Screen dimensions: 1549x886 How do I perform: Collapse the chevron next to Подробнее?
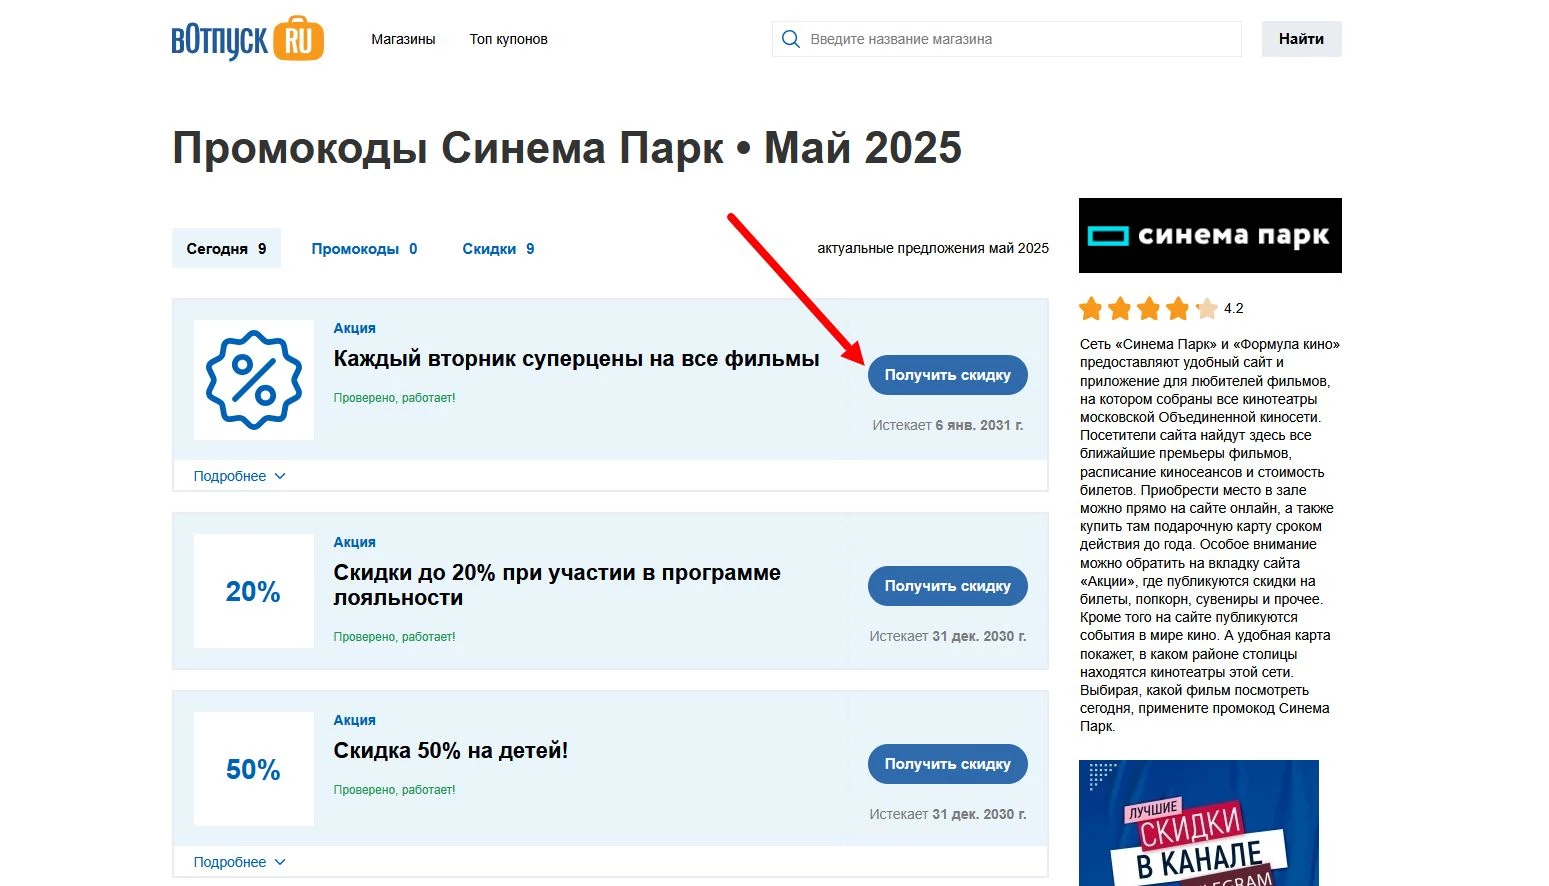pyautogui.click(x=280, y=476)
